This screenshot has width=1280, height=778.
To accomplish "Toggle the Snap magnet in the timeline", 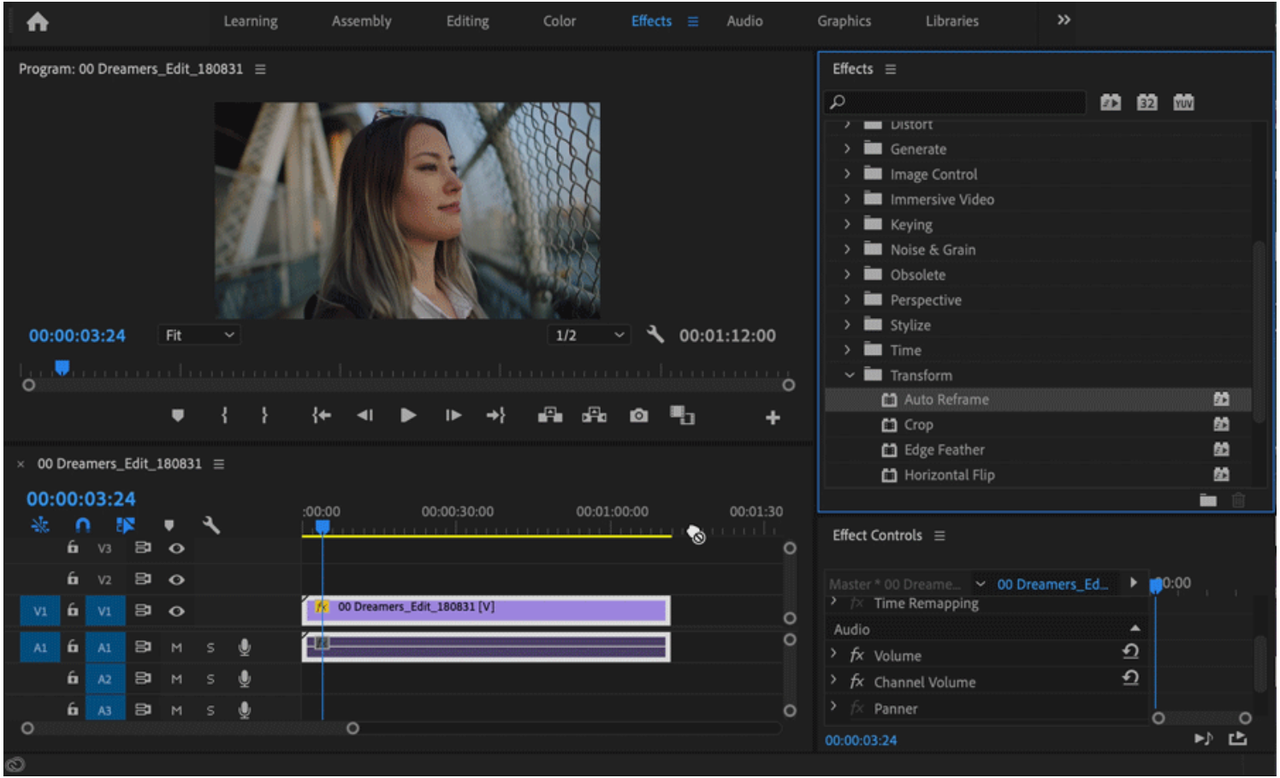I will click(82, 524).
